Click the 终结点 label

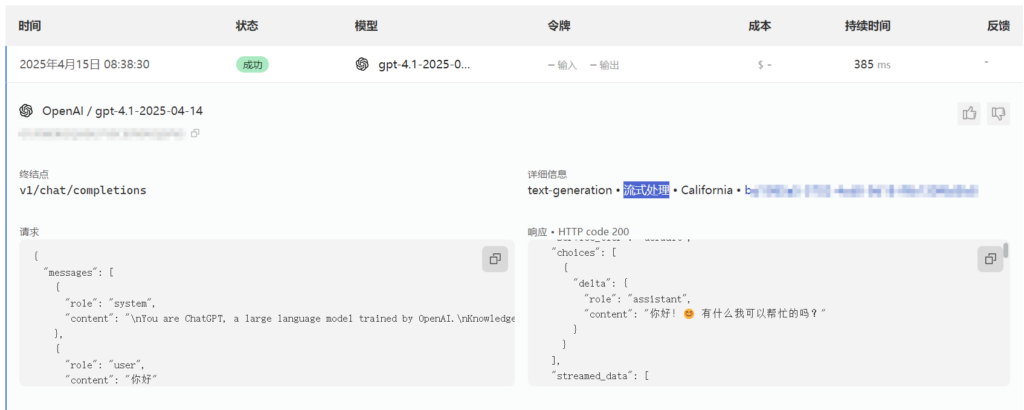[x=33, y=174]
